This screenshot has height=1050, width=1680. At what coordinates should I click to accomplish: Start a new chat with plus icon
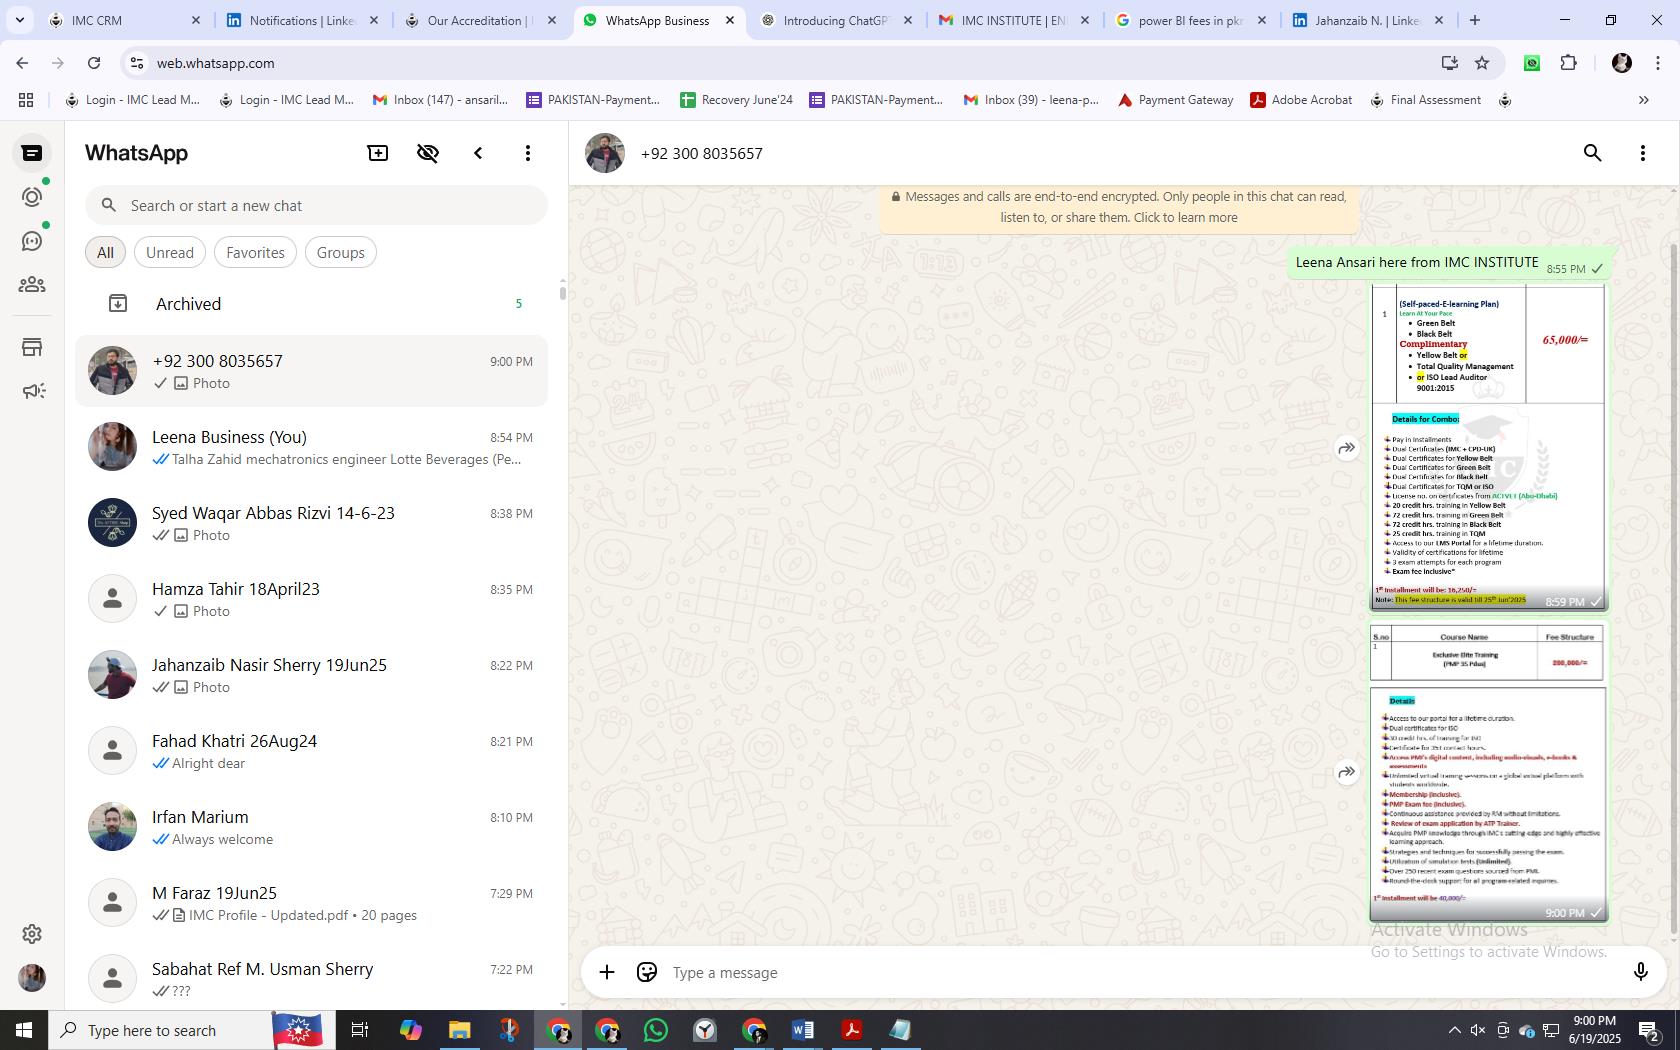click(x=378, y=153)
